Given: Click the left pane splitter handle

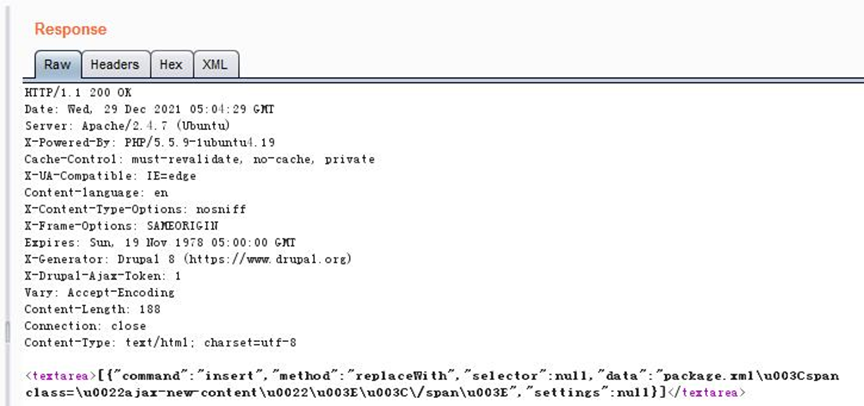Looking at the screenshot, I should pyautogui.click(x=7, y=331).
